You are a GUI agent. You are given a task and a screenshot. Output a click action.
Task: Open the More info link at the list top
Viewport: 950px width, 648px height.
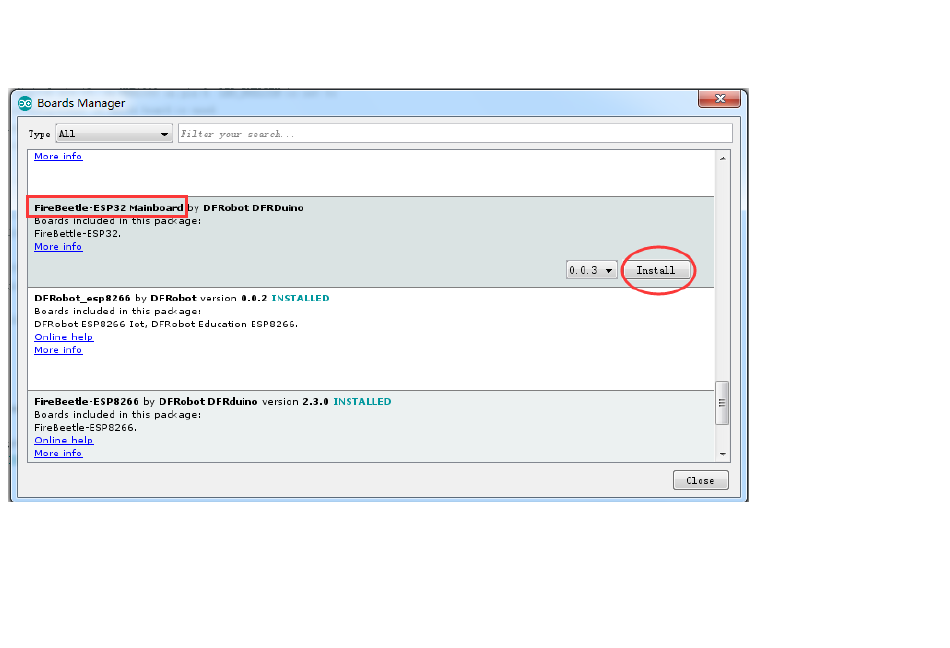tap(58, 156)
